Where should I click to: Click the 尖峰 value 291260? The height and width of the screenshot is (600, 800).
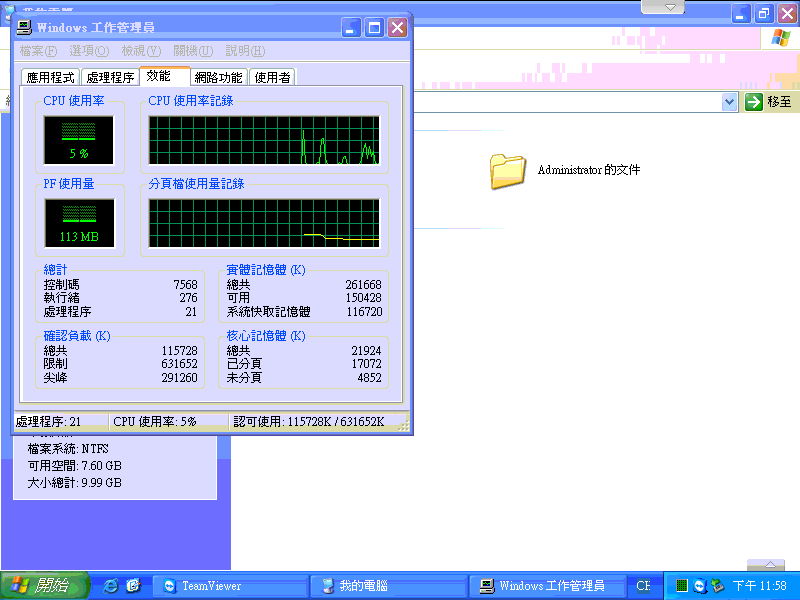[x=179, y=378]
